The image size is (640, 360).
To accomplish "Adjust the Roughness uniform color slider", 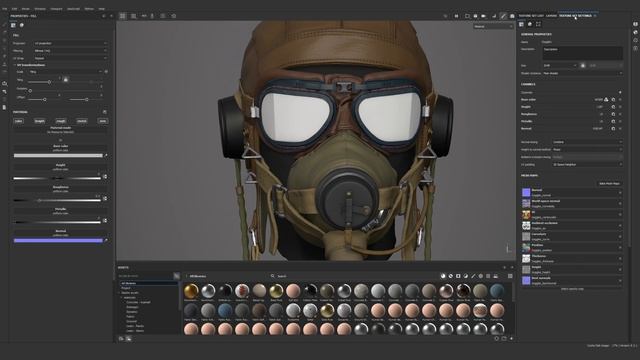I will (57, 200).
